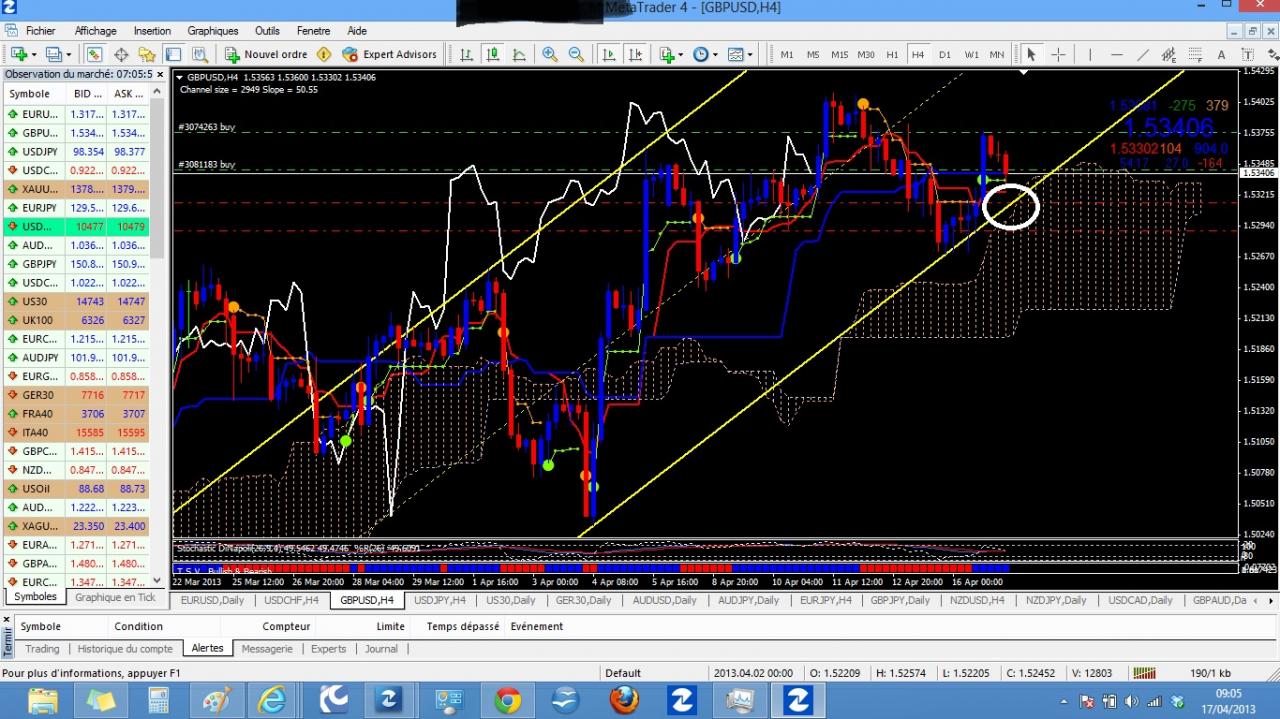Switch to bar chart display
The width and height of the screenshot is (1280, 719).
(466, 54)
